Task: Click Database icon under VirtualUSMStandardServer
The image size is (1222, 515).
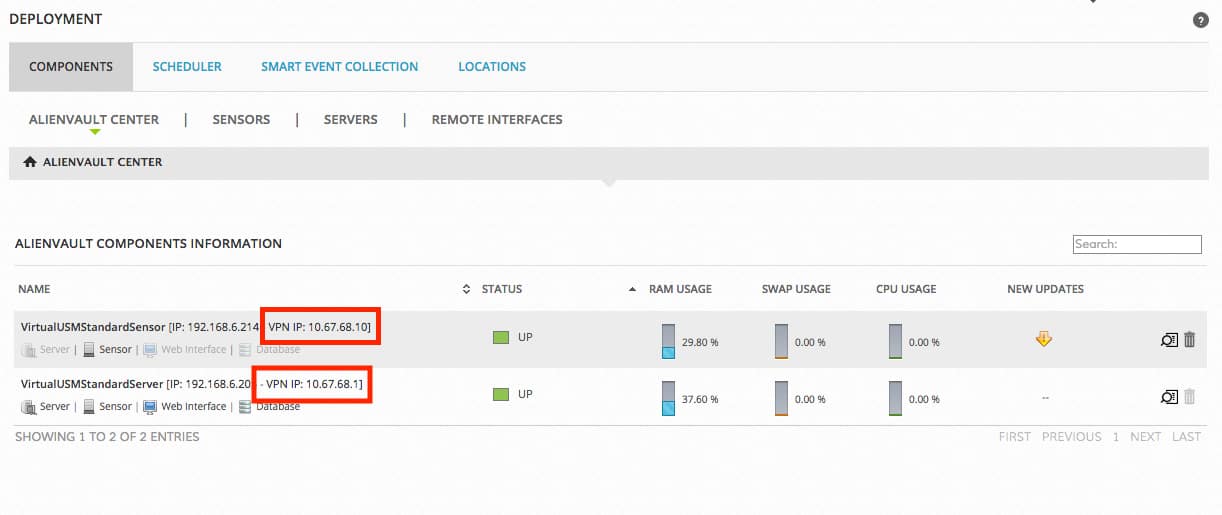Action: pyautogui.click(x=245, y=407)
